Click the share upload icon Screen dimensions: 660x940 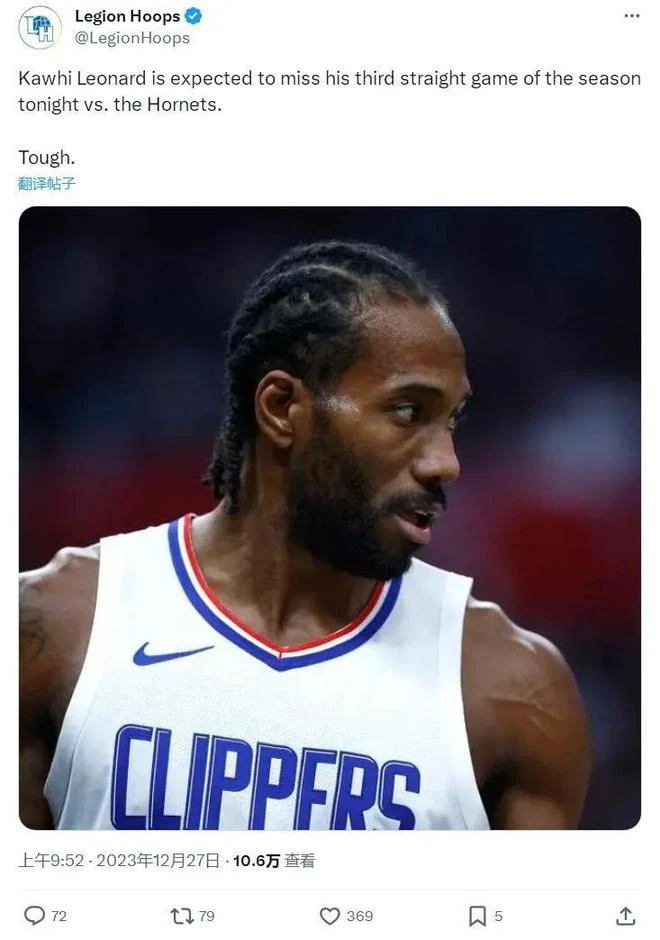pos(625,915)
